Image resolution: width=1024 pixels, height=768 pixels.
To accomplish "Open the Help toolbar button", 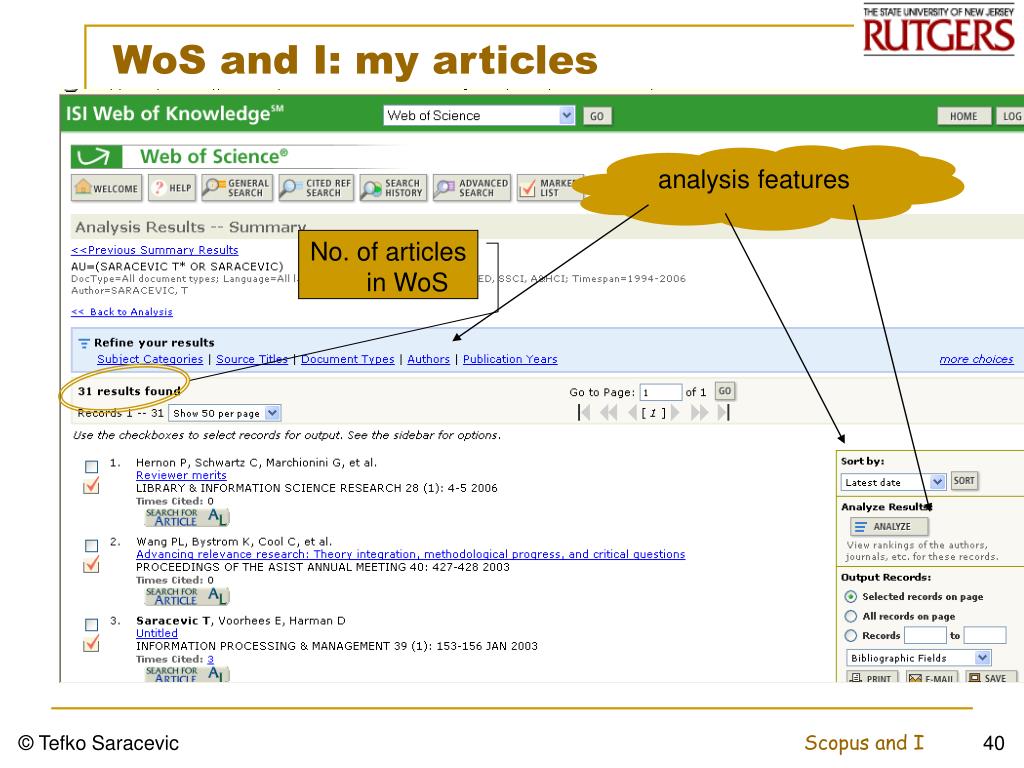I will 172,188.
